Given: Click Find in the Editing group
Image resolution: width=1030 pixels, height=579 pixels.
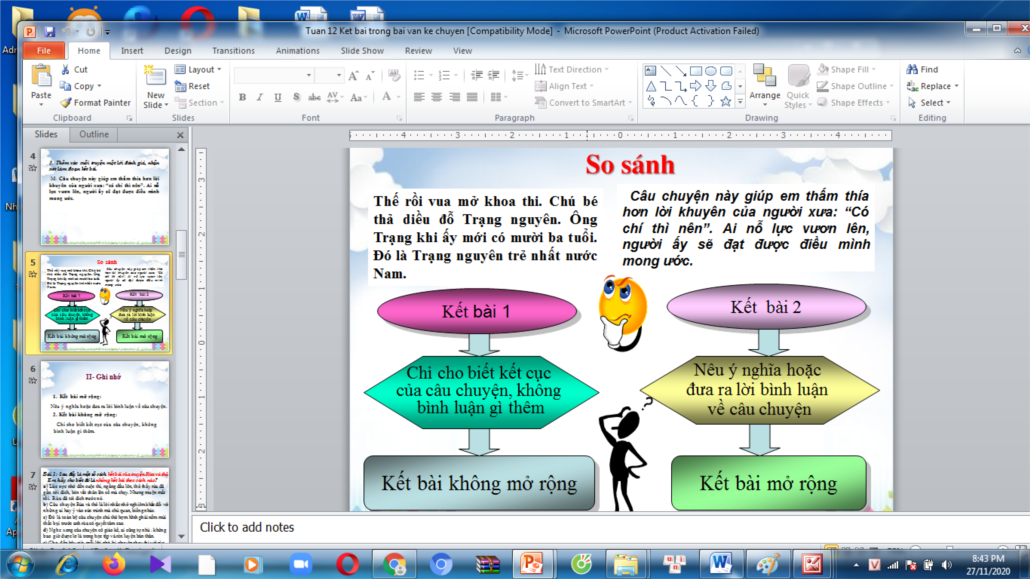Looking at the screenshot, I should click(922, 70).
